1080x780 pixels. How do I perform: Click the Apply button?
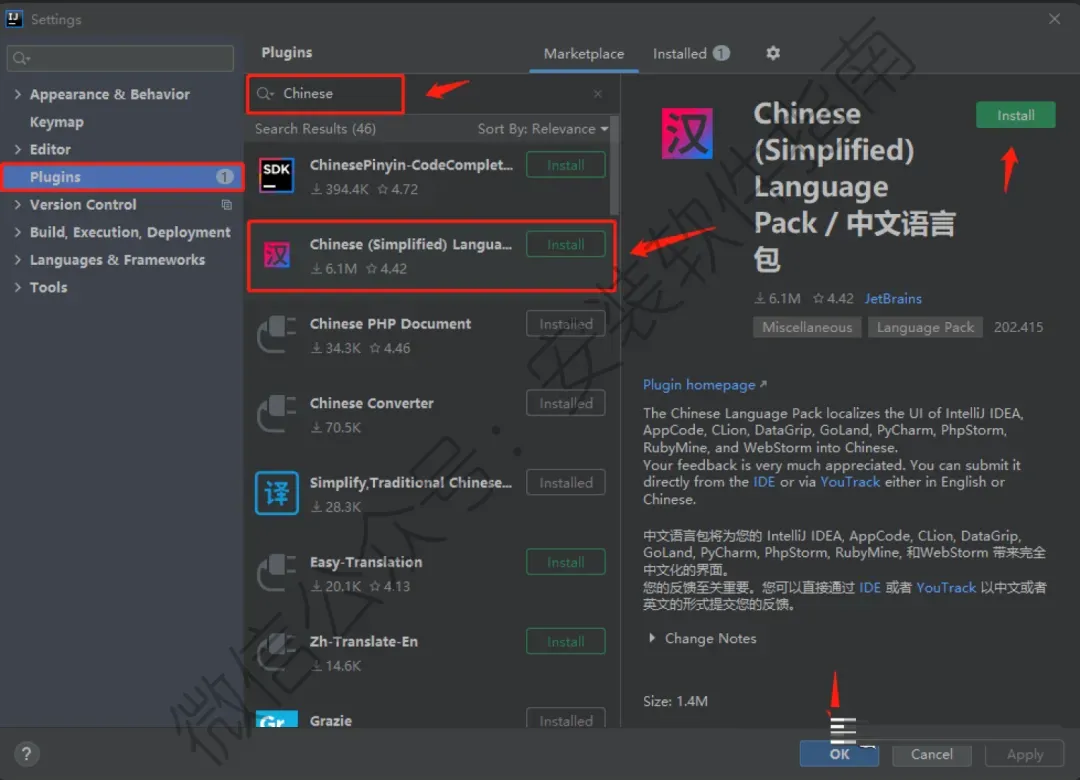(x=1024, y=754)
